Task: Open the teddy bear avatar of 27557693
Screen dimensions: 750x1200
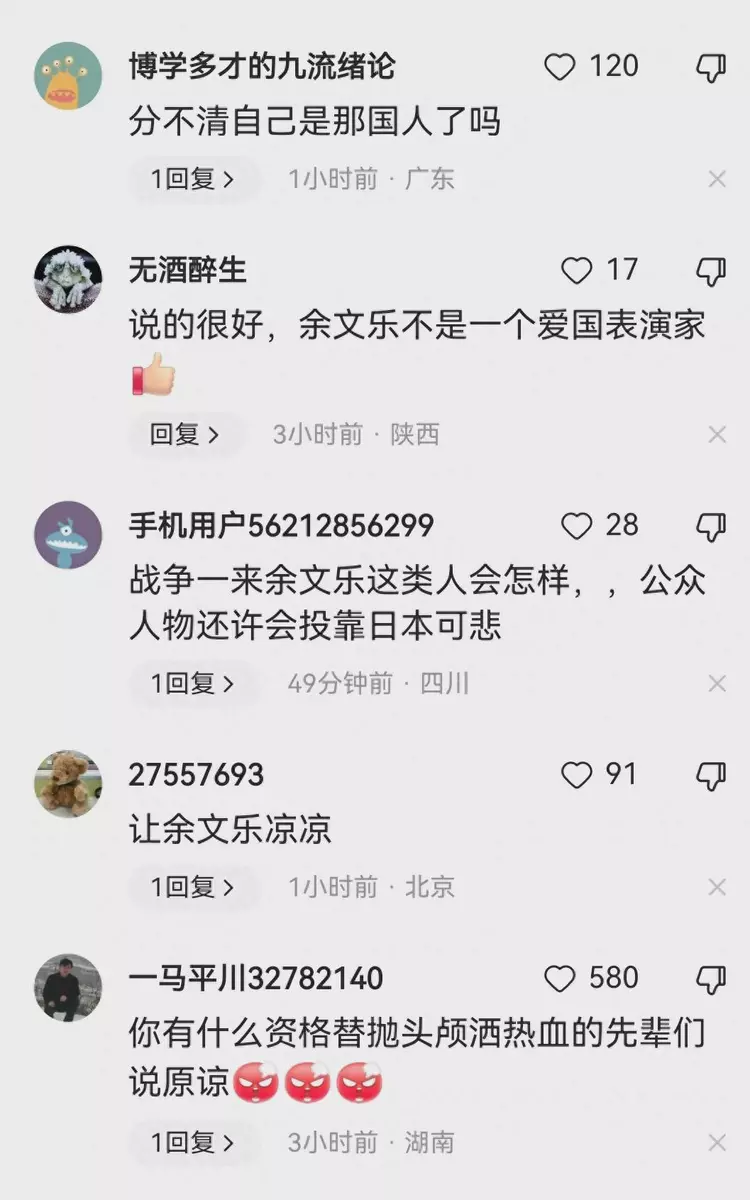Action: pos(68,784)
